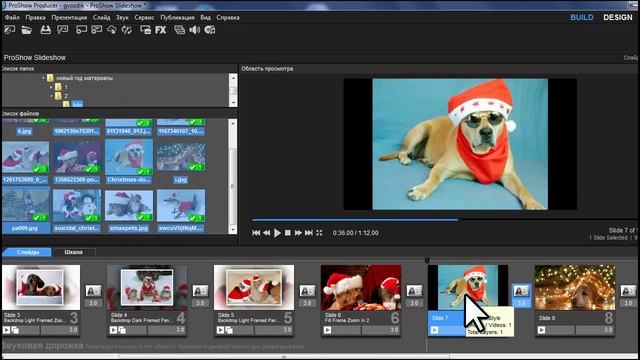Viewport: 640px width, 360px height.
Task: Click the play icon under Slide 6
Action: tap(327, 330)
